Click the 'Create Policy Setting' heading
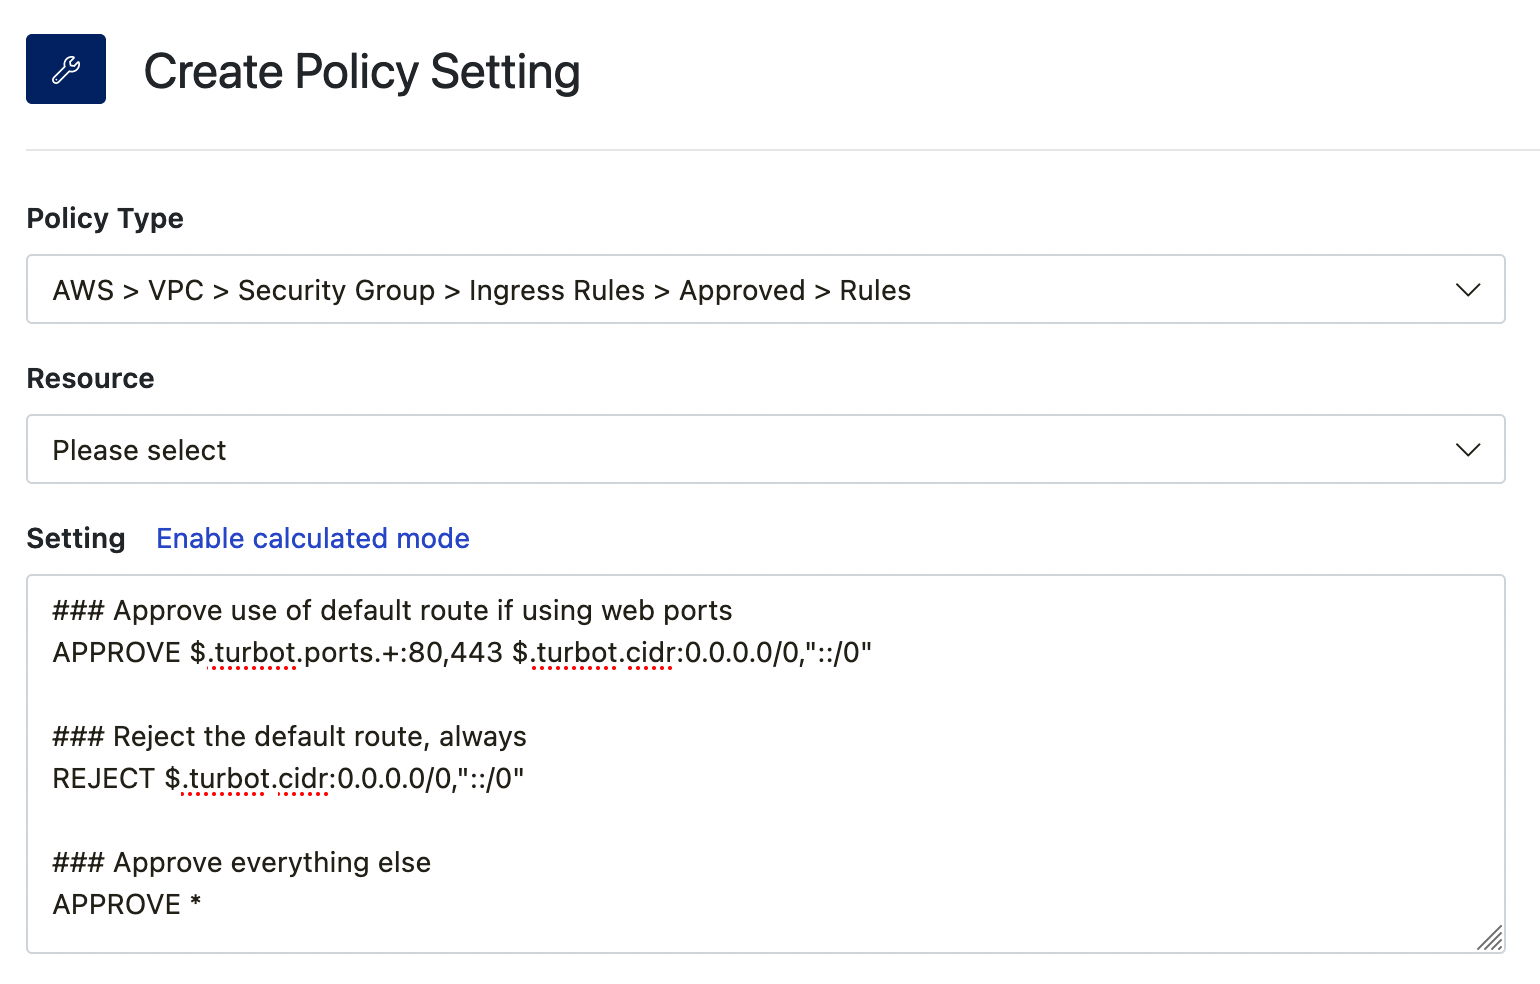Viewport: 1540px width, 984px height. pyautogui.click(x=362, y=72)
